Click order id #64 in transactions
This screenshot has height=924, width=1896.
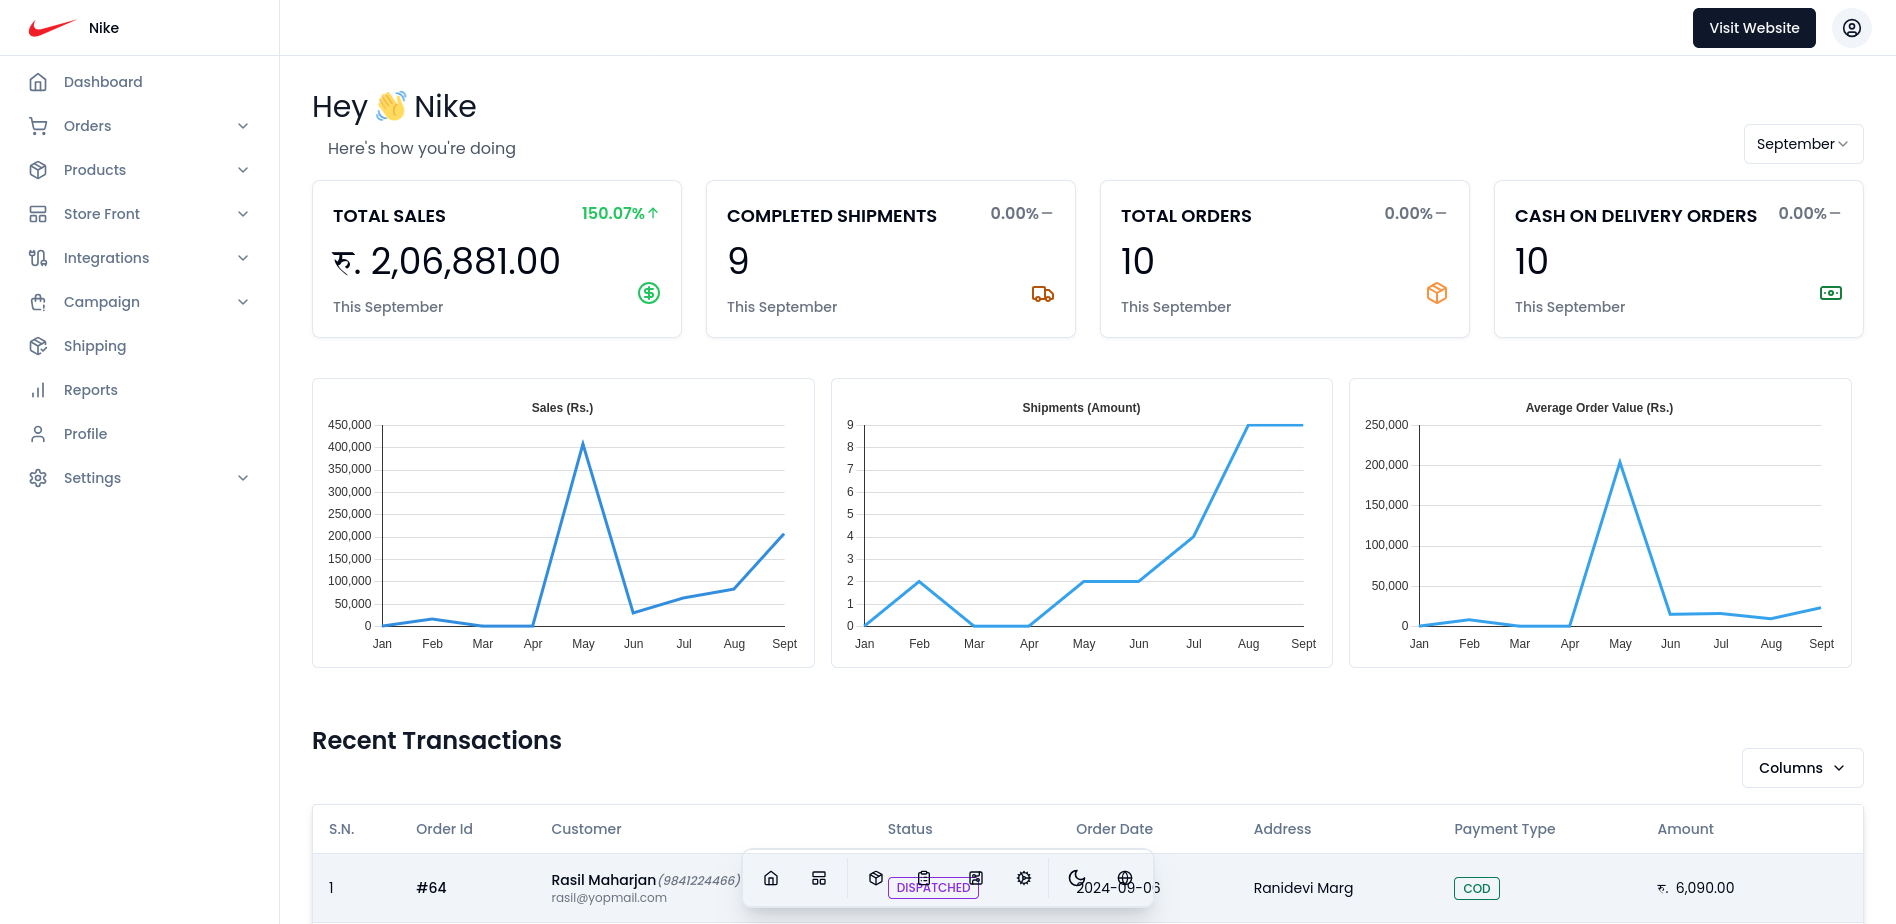pyautogui.click(x=431, y=888)
